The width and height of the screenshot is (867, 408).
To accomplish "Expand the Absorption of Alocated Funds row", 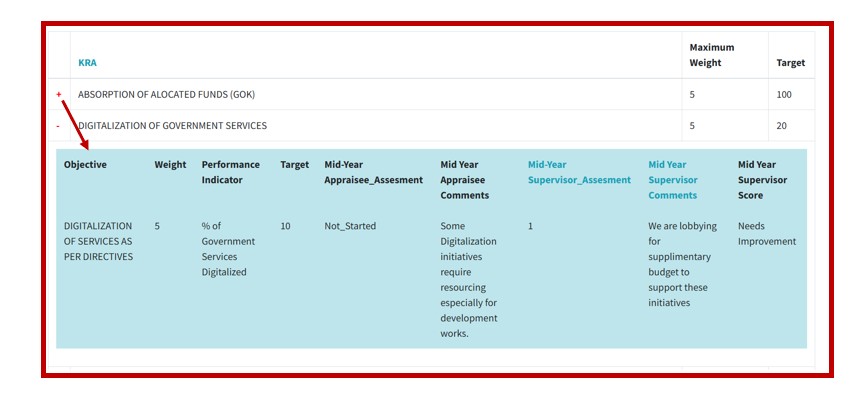I will tap(59, 94).
